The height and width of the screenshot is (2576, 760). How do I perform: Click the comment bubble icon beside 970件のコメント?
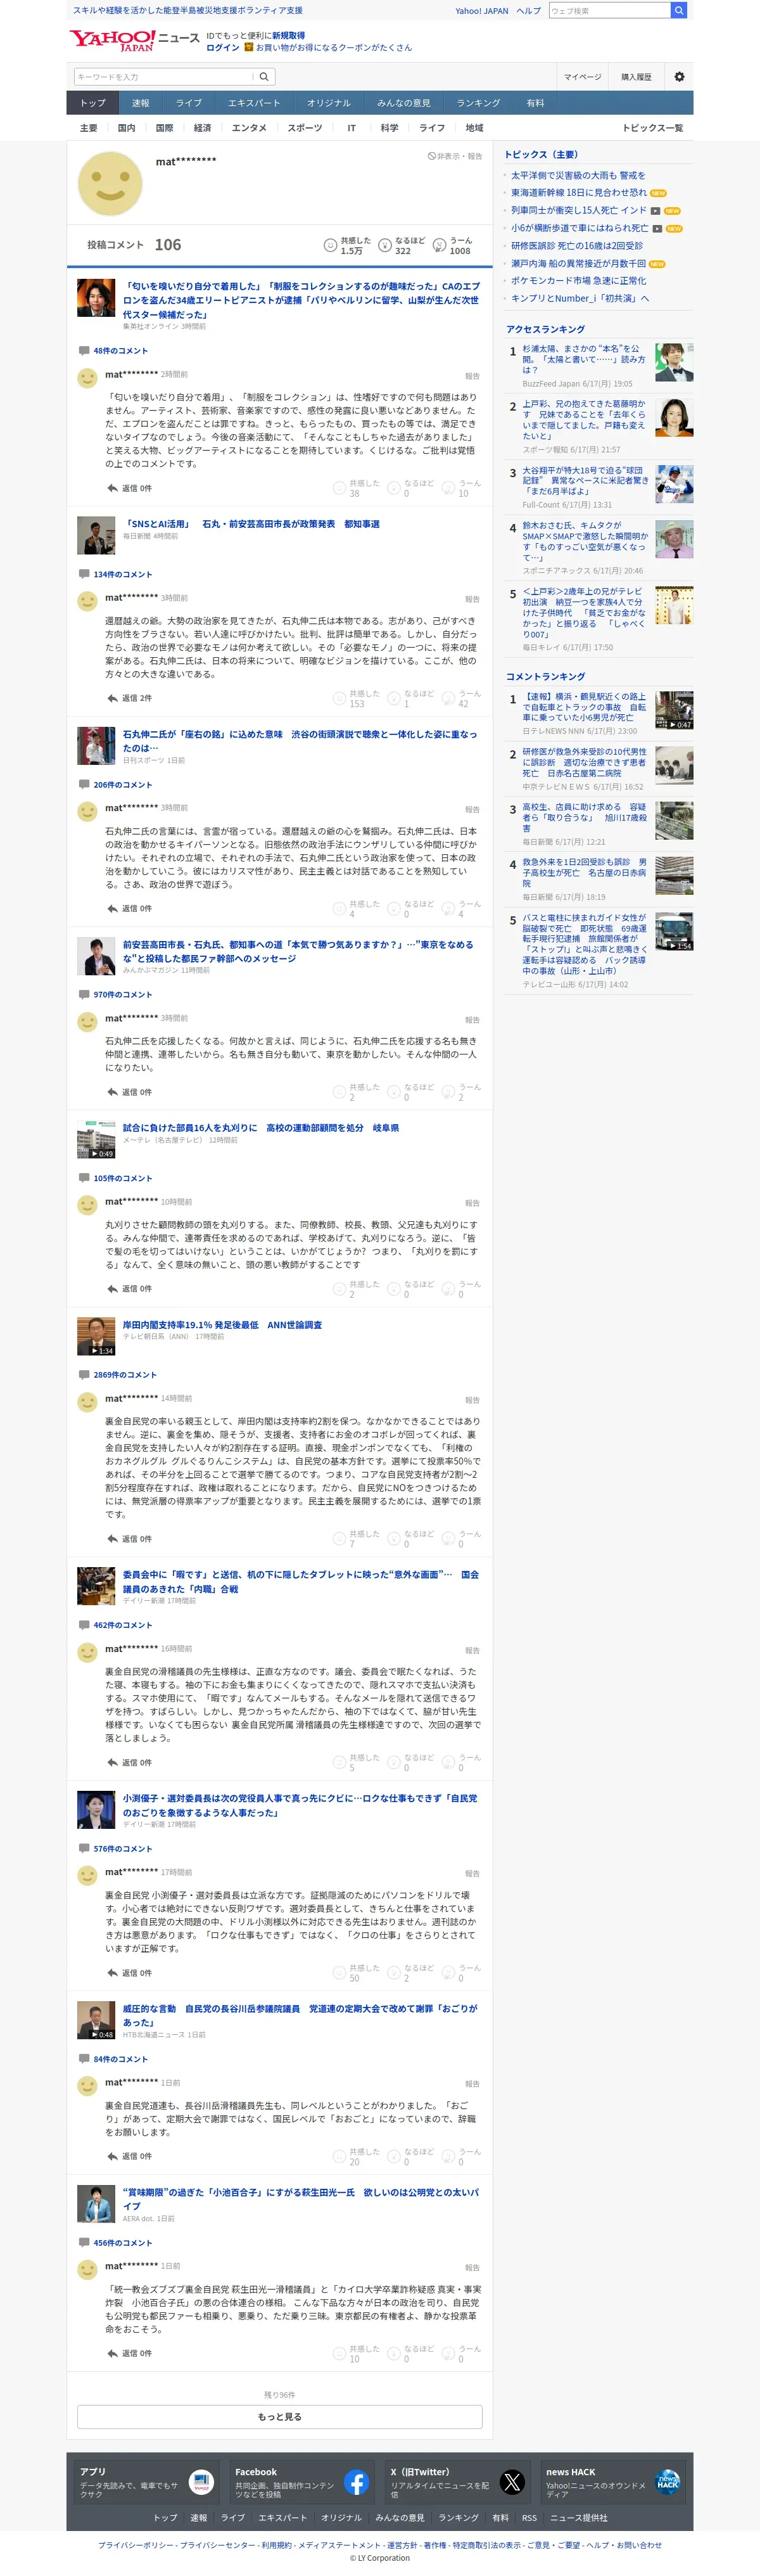pyautogui.click(x=84, y=995)
